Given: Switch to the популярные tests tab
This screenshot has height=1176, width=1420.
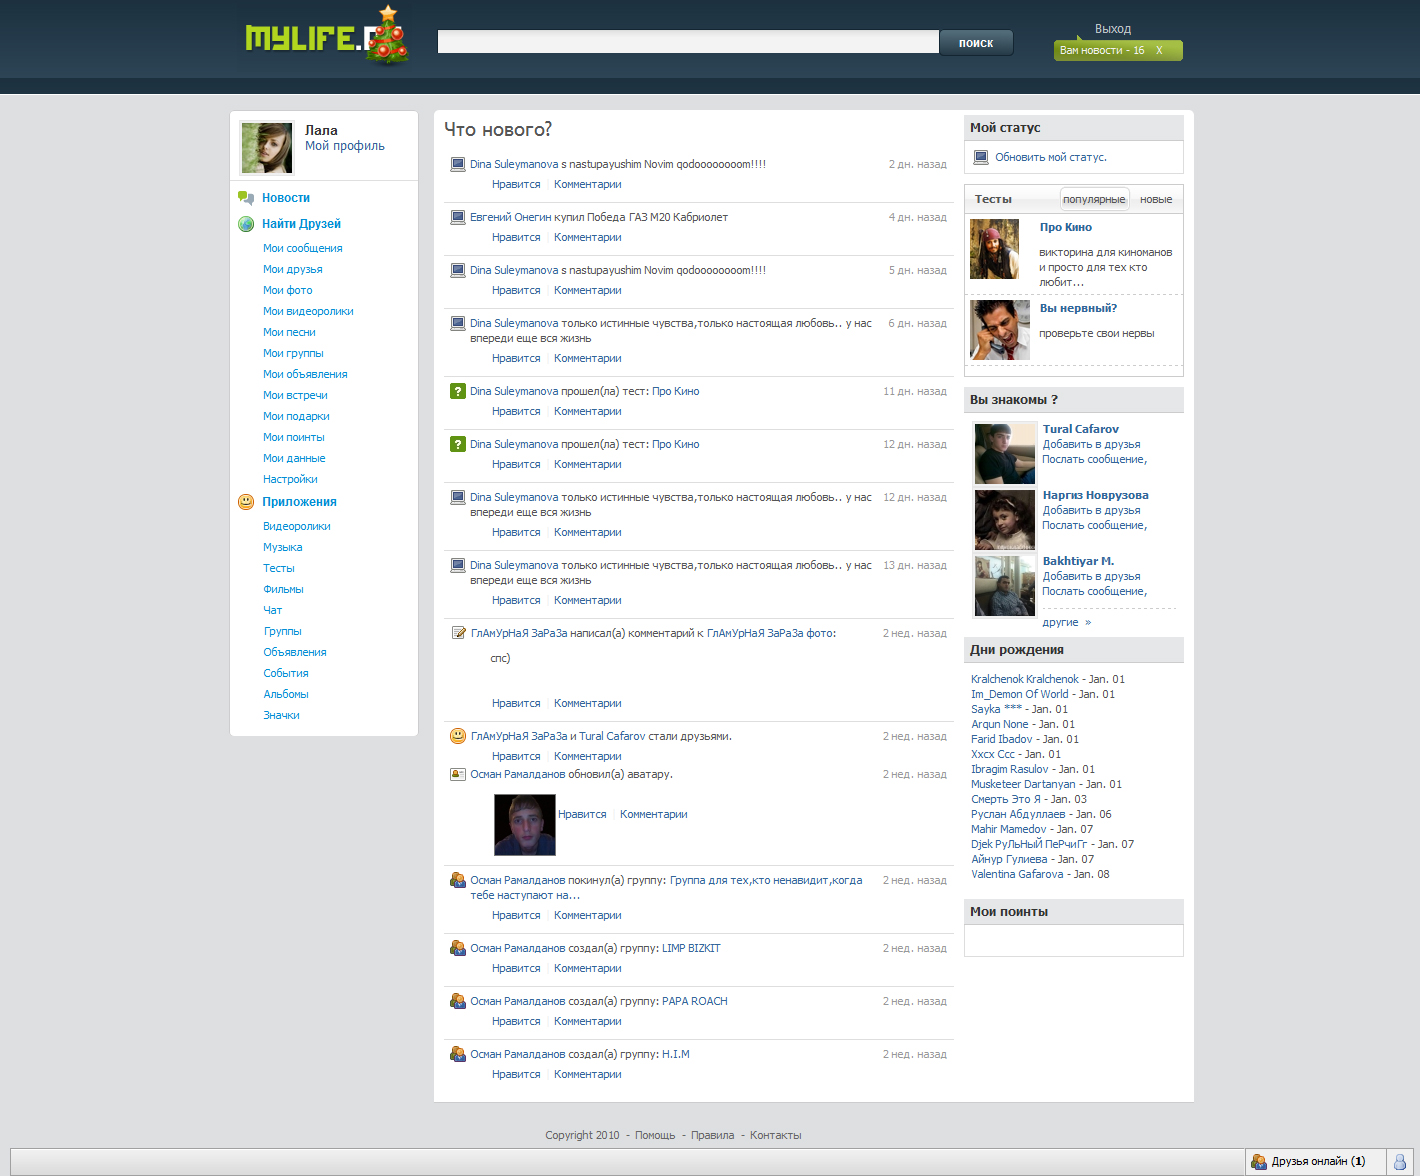Looking at the screenshot, I should [1093, 199].
